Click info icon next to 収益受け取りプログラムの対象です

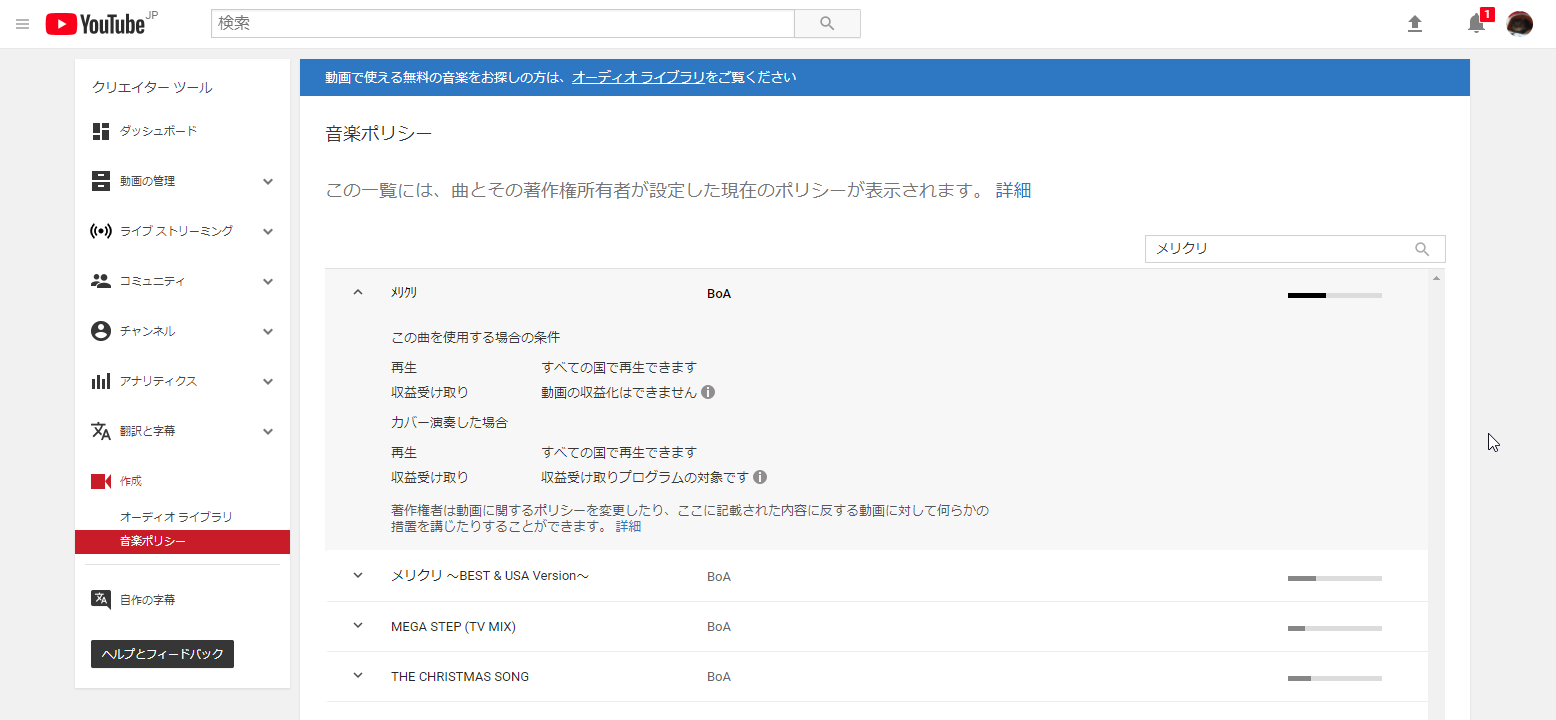pos(760,477)
